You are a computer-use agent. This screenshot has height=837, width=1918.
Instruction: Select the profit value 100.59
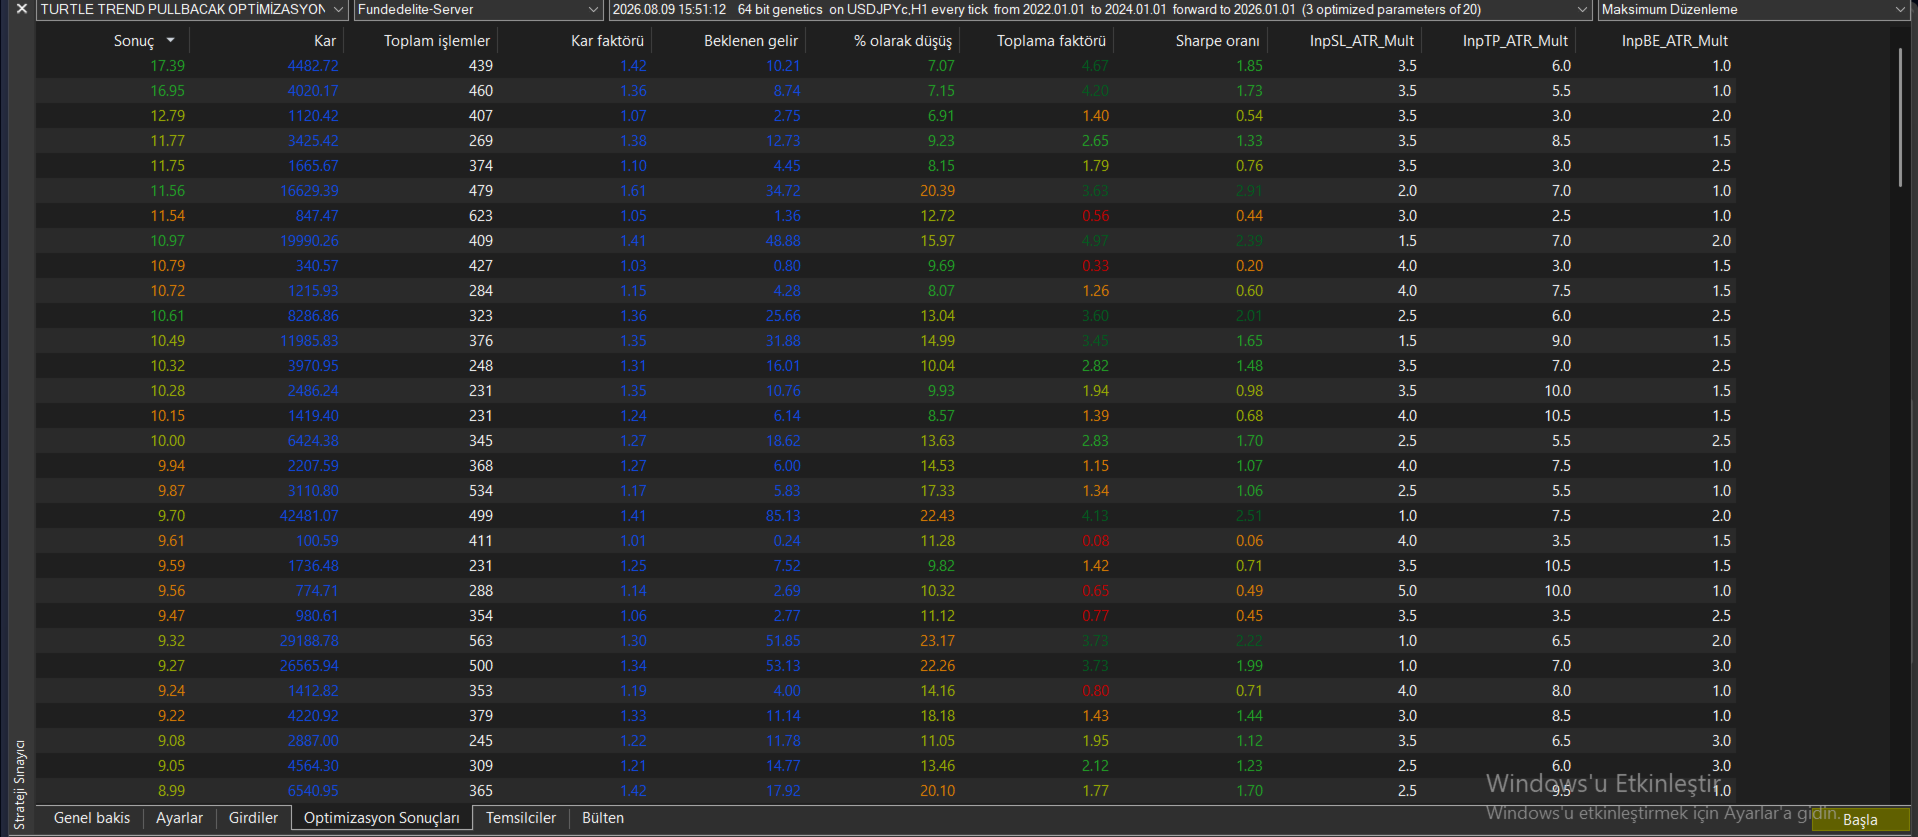click(317, 541)
